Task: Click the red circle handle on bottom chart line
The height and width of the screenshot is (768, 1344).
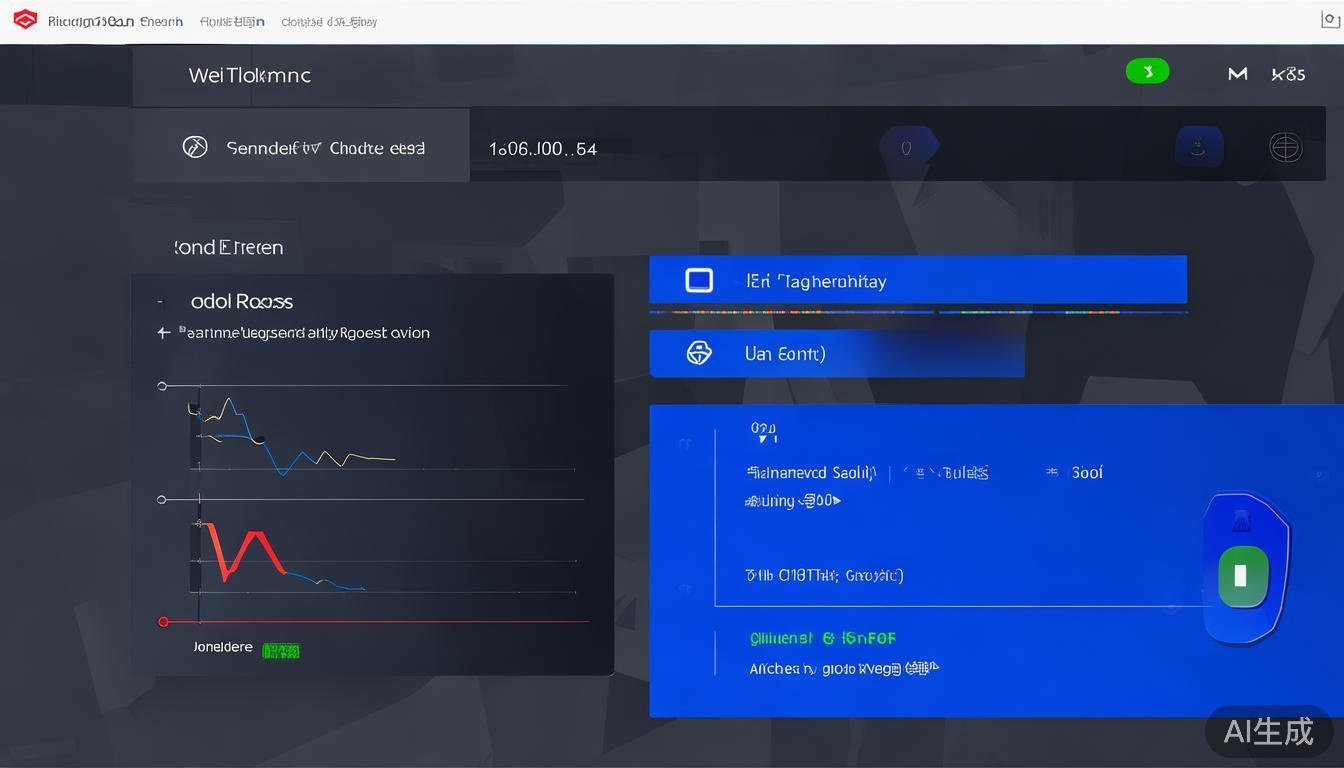Action: pos(163,622)
